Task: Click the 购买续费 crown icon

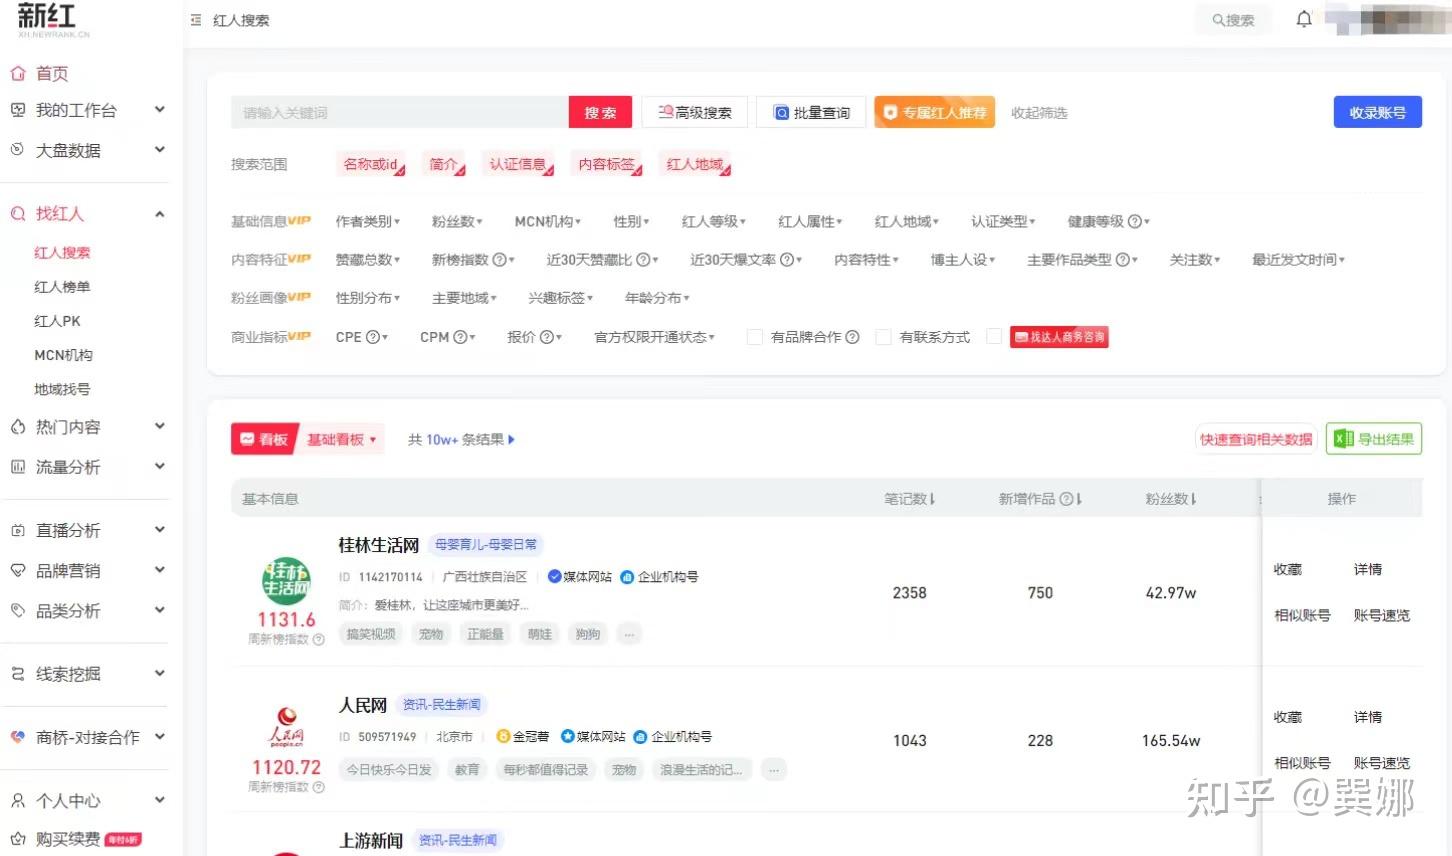Action: [17, 839]
